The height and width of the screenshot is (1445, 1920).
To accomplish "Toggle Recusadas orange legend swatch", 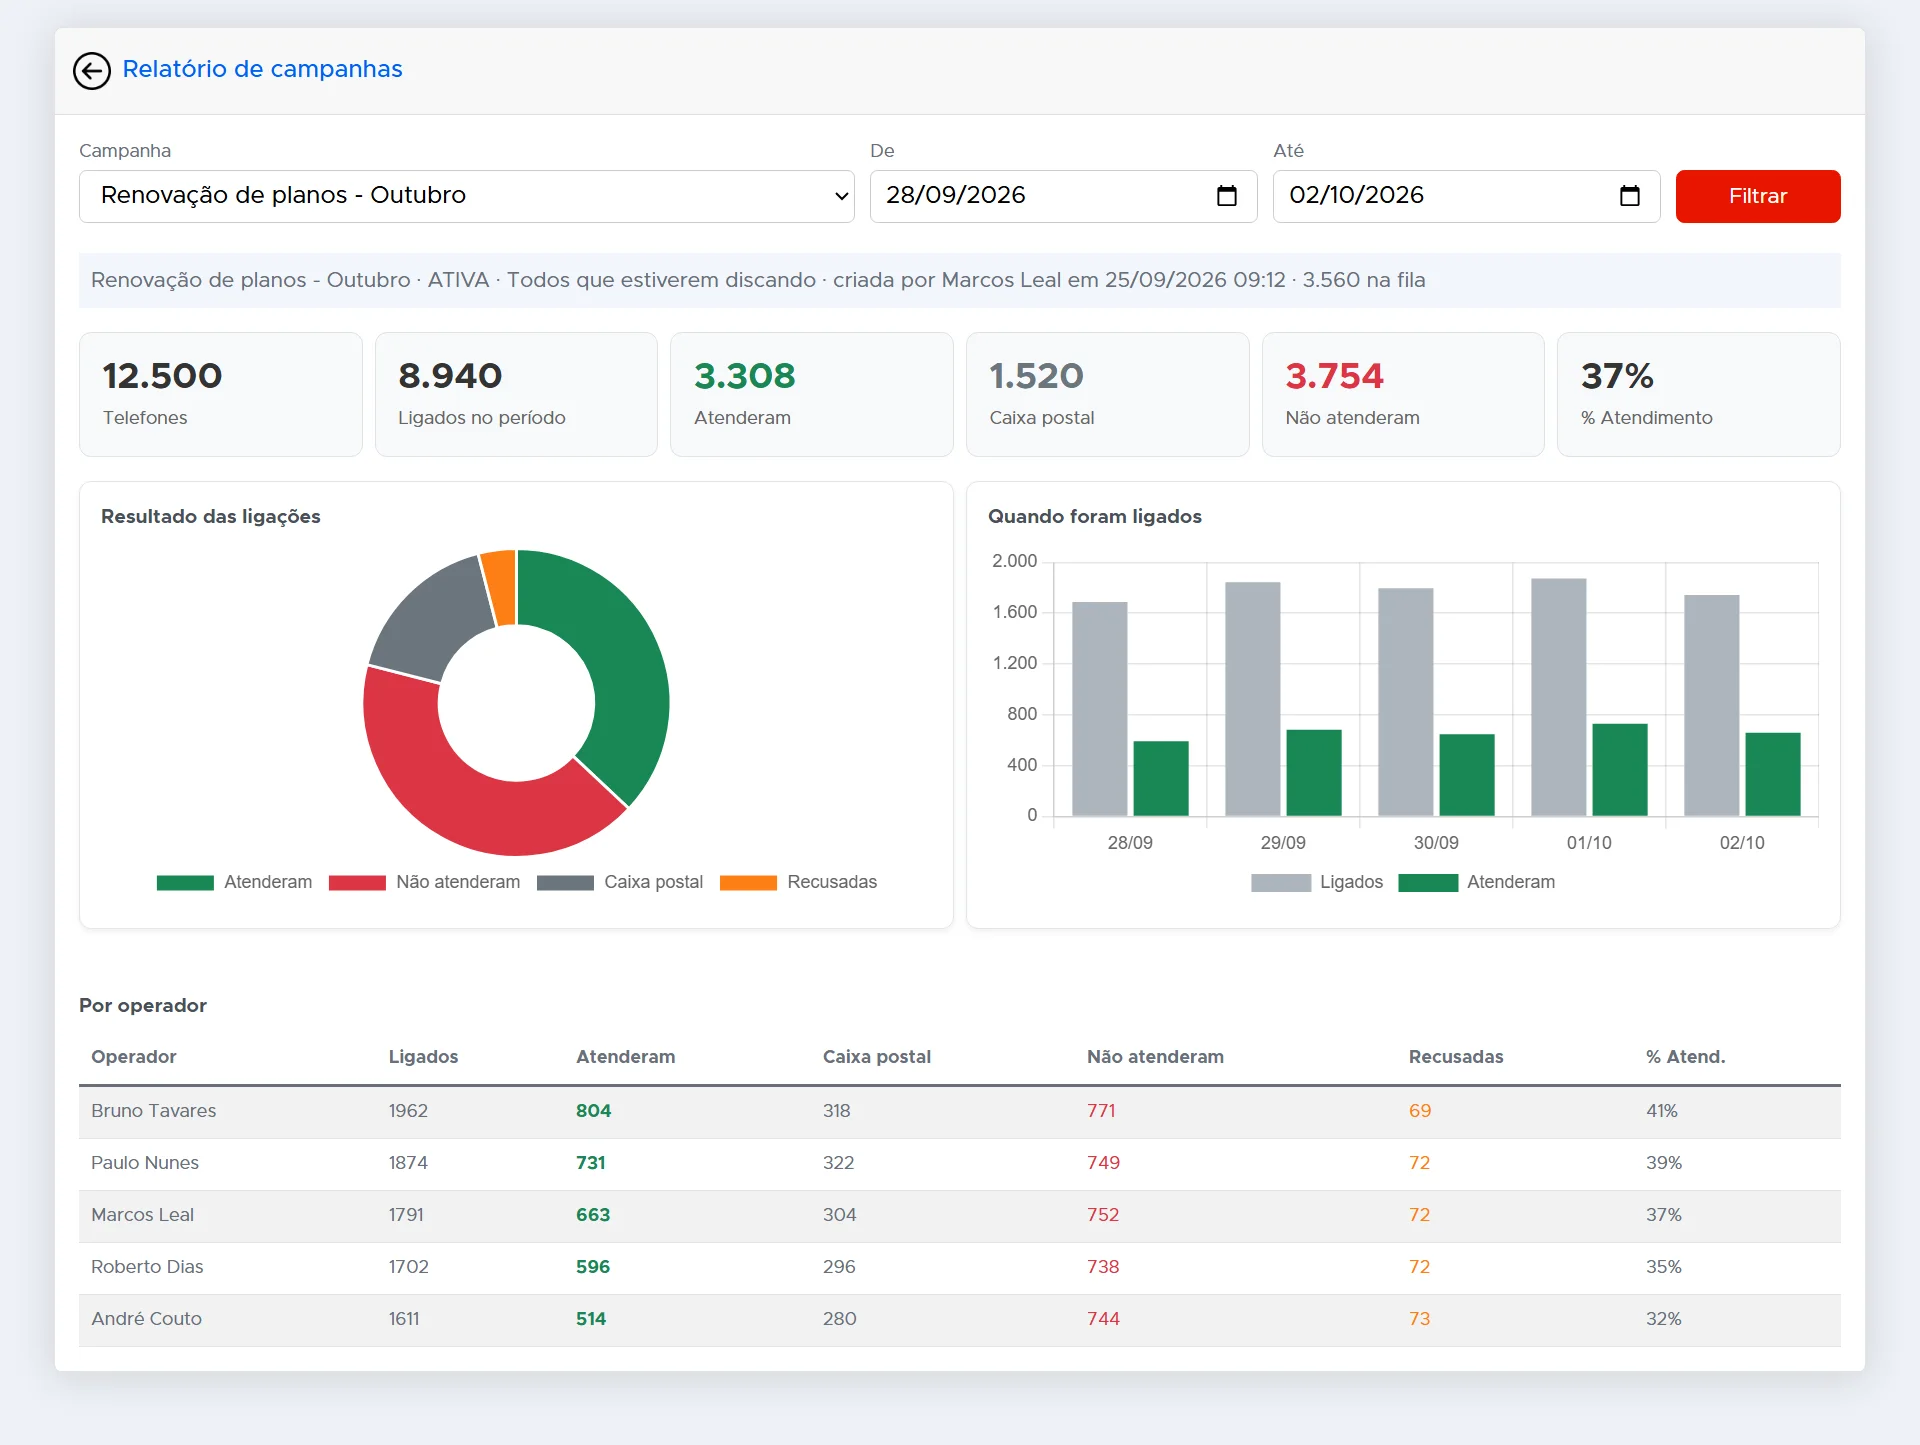I will [x=748, y=883].
